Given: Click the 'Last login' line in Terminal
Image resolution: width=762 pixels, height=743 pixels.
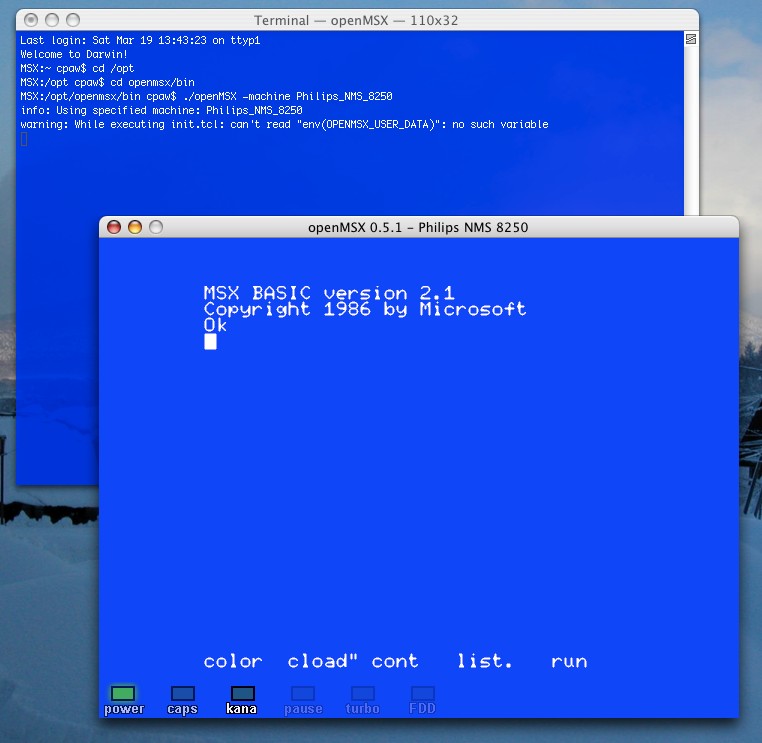Looking at the screenshot, I should point(140,40).
